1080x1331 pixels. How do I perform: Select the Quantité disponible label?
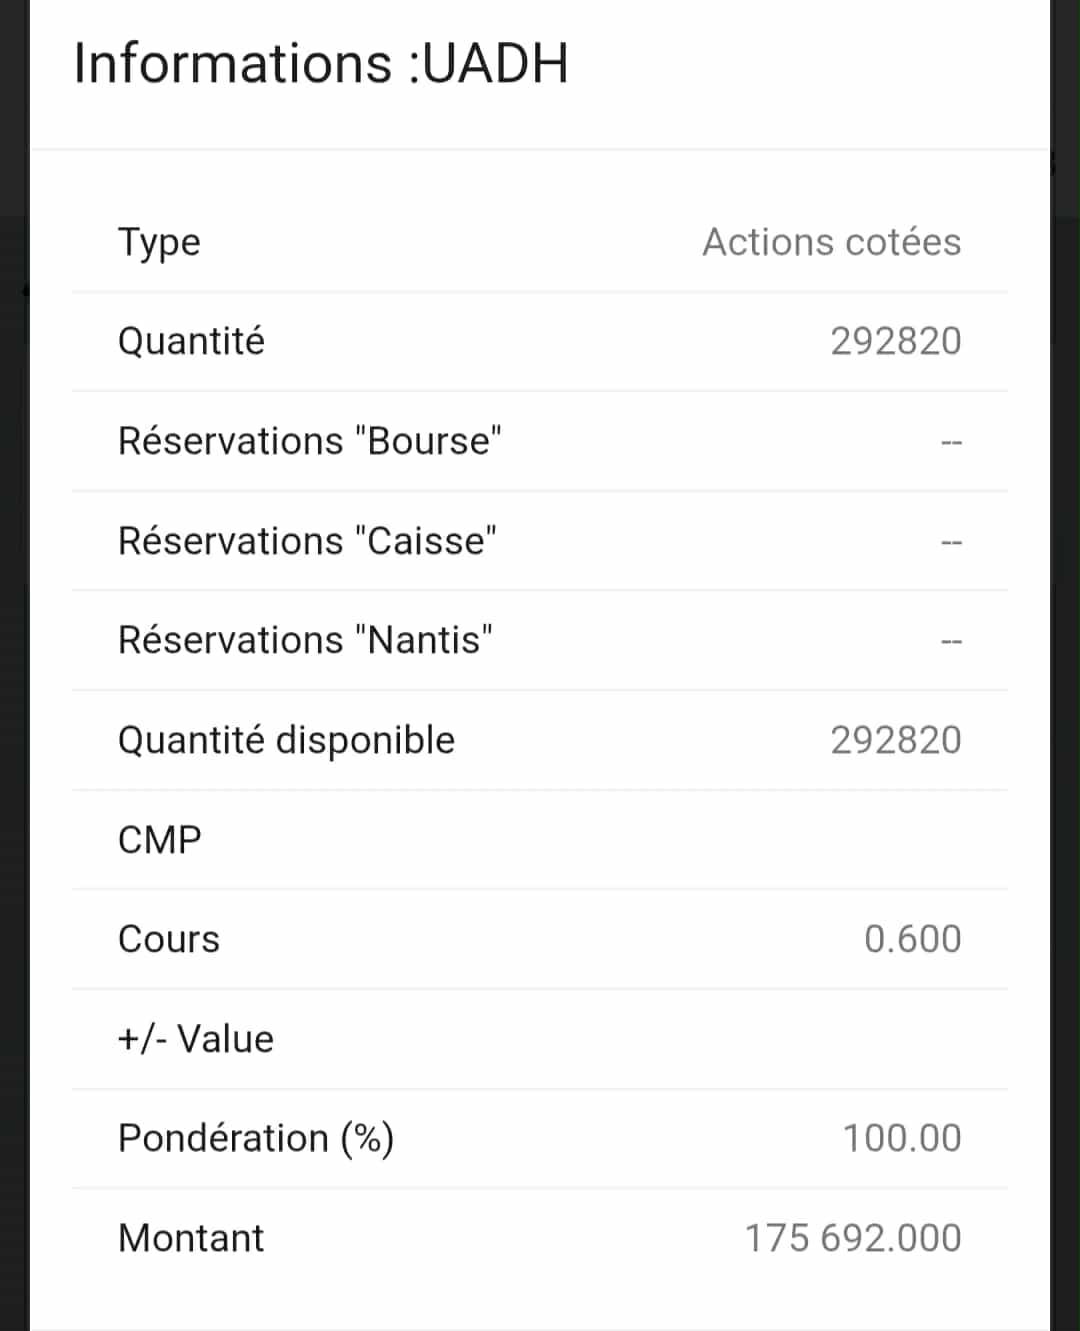(286, 741)
